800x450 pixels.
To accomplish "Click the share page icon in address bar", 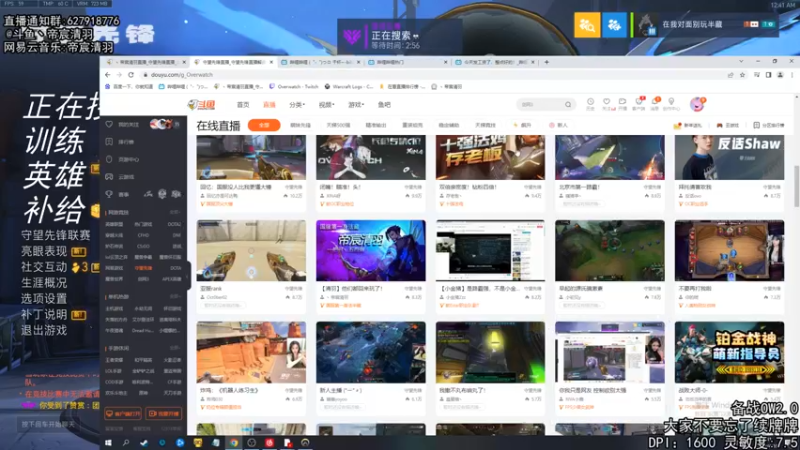I will tap(730, 75).
